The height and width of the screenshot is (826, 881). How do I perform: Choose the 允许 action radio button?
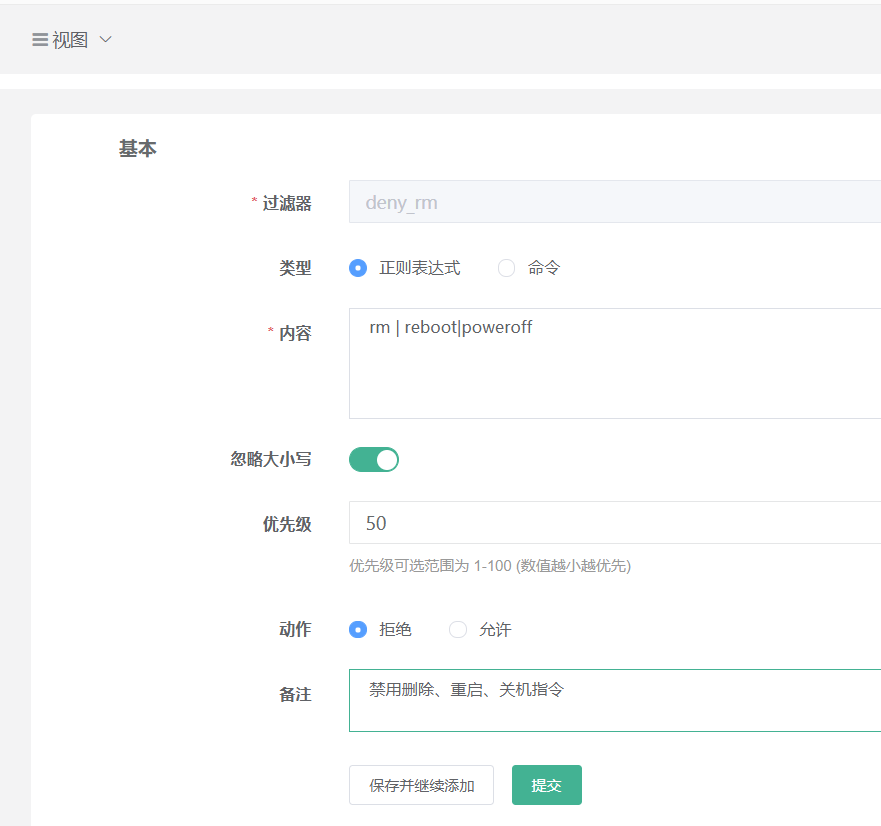[458, 629]
